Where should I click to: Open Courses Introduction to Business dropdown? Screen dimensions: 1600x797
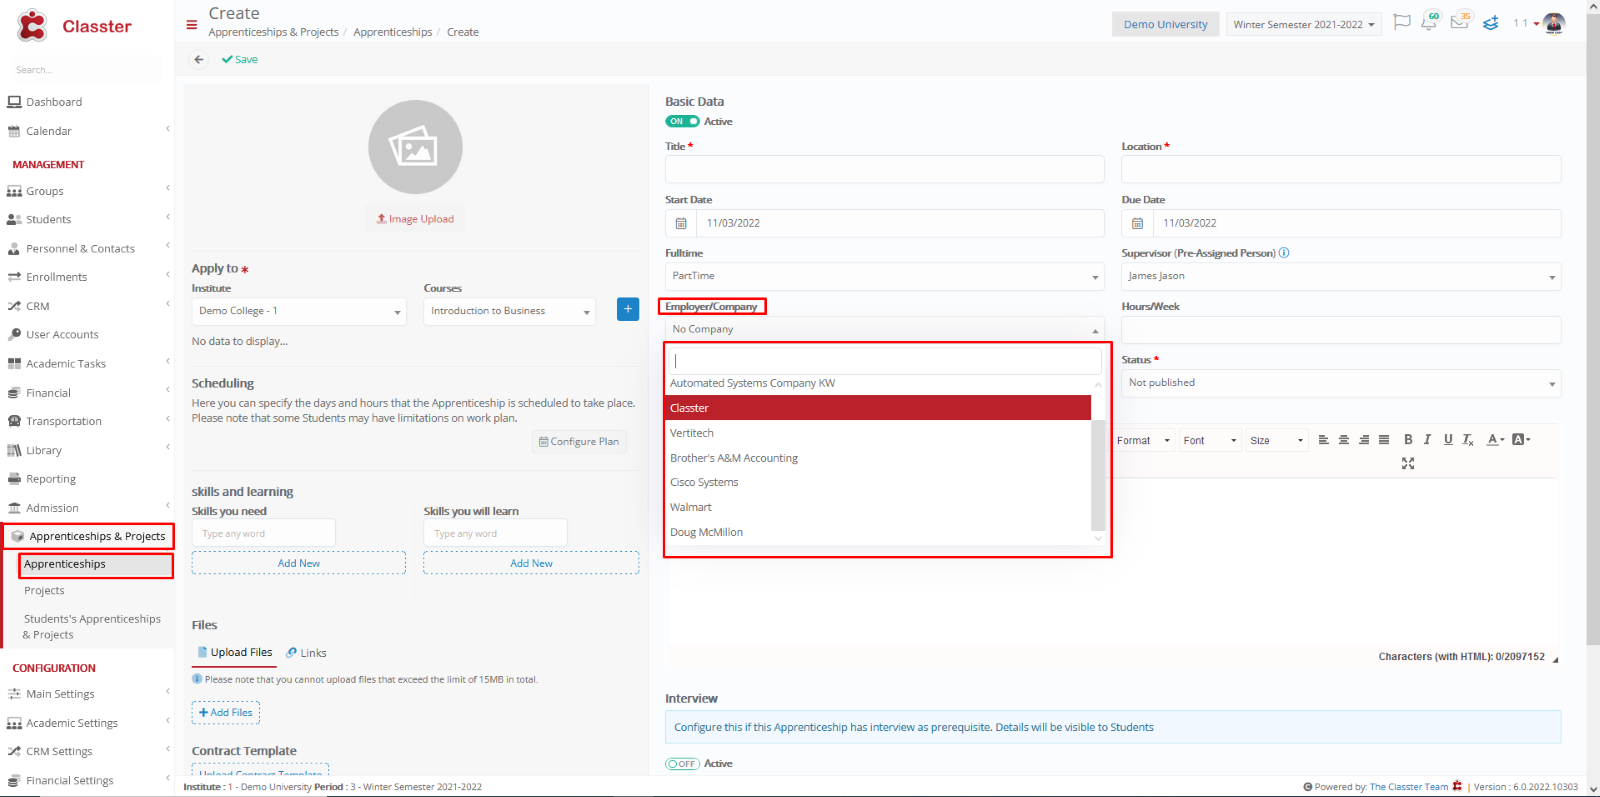coord(509,311)
